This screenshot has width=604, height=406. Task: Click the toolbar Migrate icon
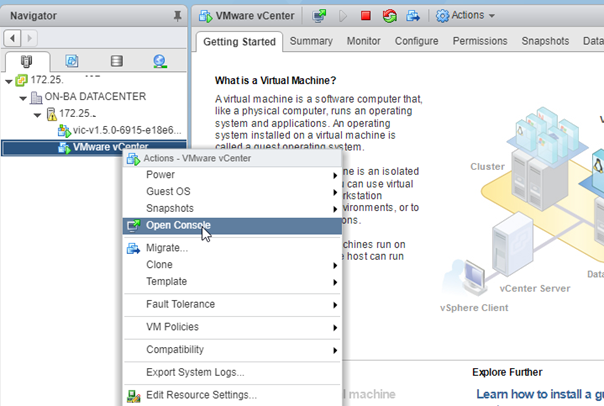pyautogui.click(x=413, y=16)
